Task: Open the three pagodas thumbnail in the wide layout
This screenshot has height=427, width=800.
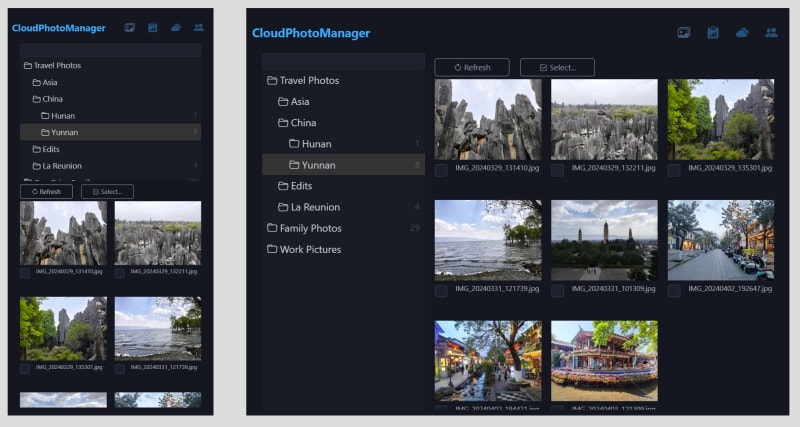Action: point(605,240)
